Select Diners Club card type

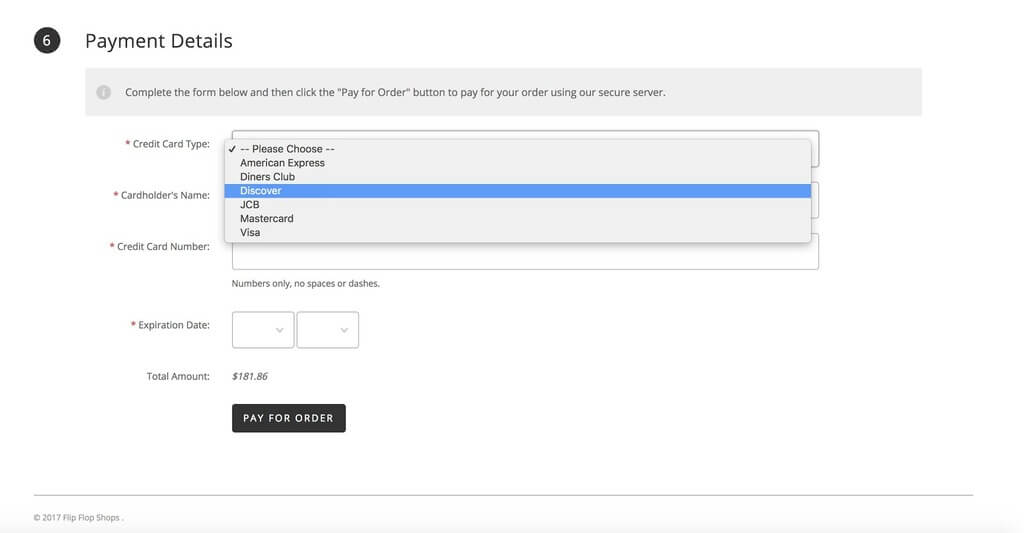click(x=267, y=177)
